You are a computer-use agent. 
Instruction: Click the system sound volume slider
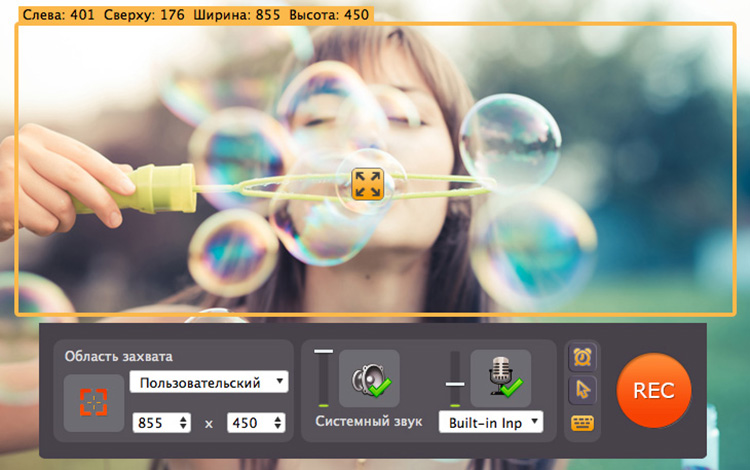click(x=323, y=378)
